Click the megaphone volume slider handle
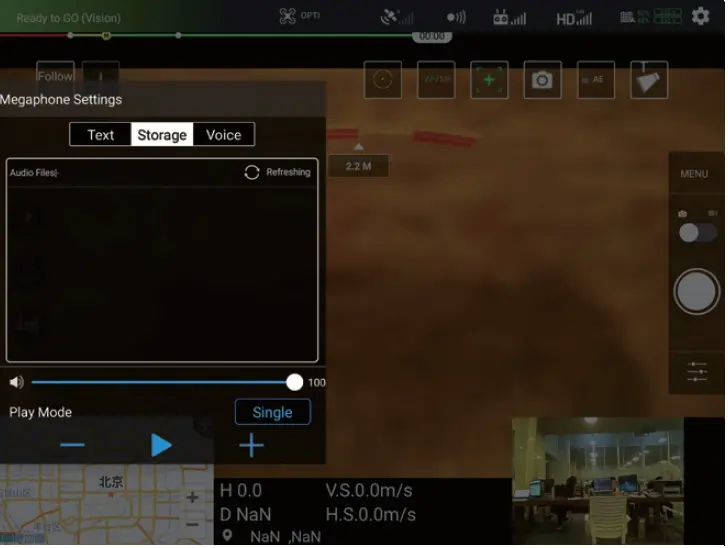The width and height of the screenshot is (728, 548). tap(294, 382)
